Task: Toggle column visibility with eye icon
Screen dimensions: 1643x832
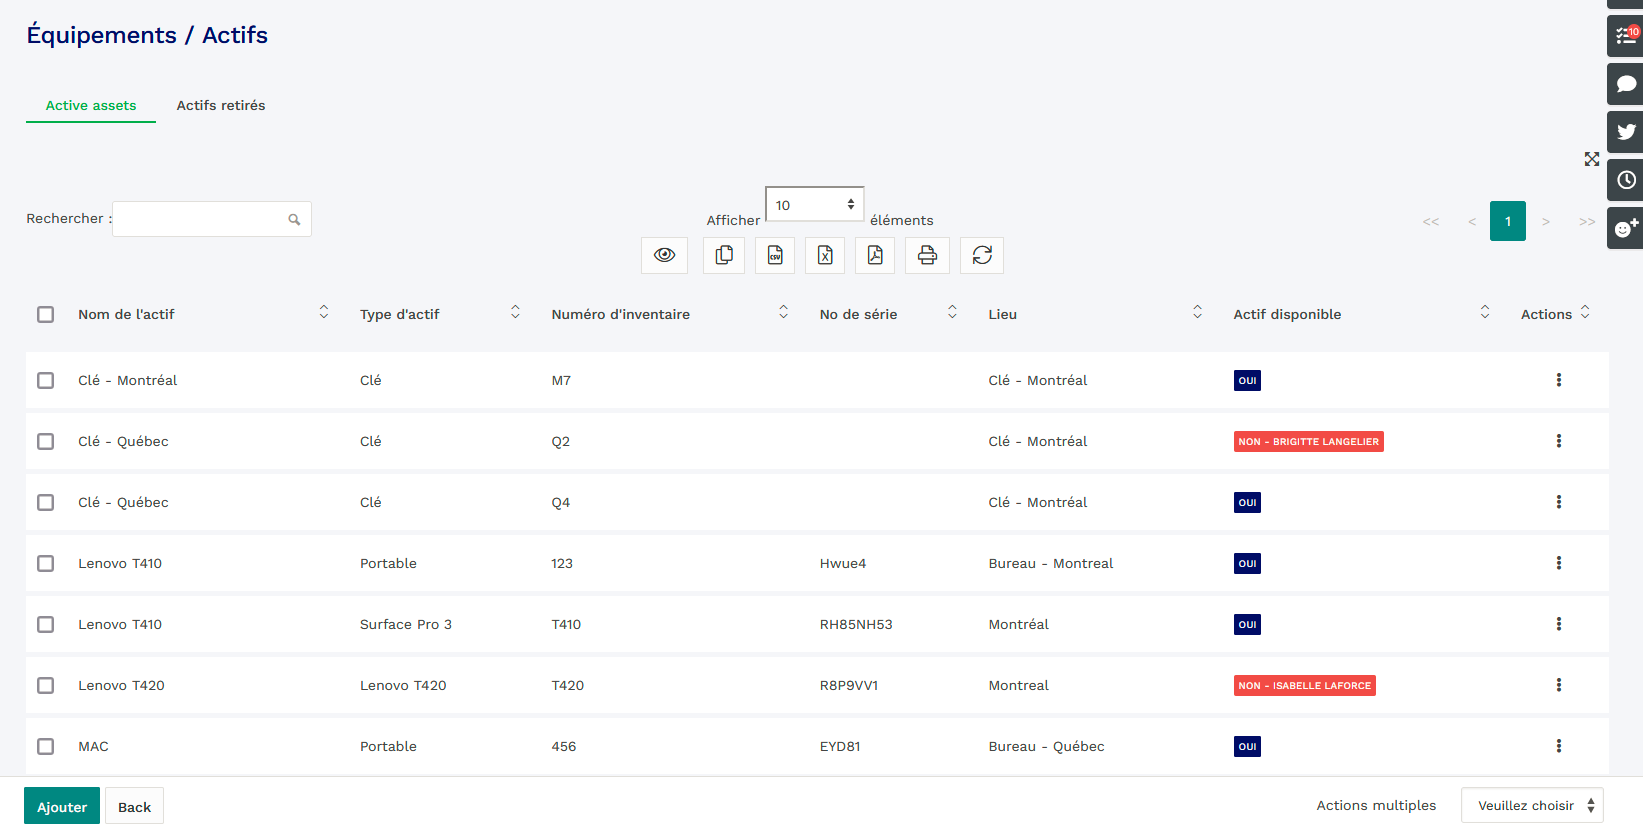Action: (x=664, y=256)
